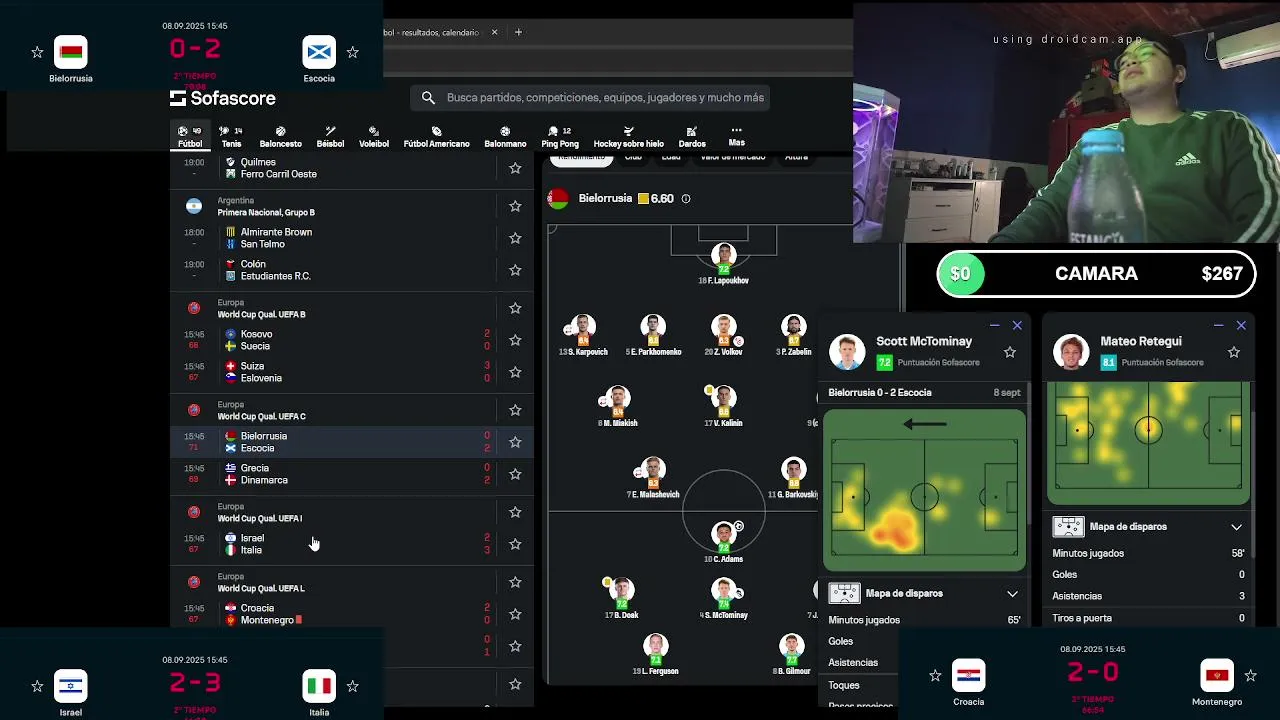Star Israel in the bottom-left scoreboard
This screenshot has height=720, width=1280.
[37, 686]
